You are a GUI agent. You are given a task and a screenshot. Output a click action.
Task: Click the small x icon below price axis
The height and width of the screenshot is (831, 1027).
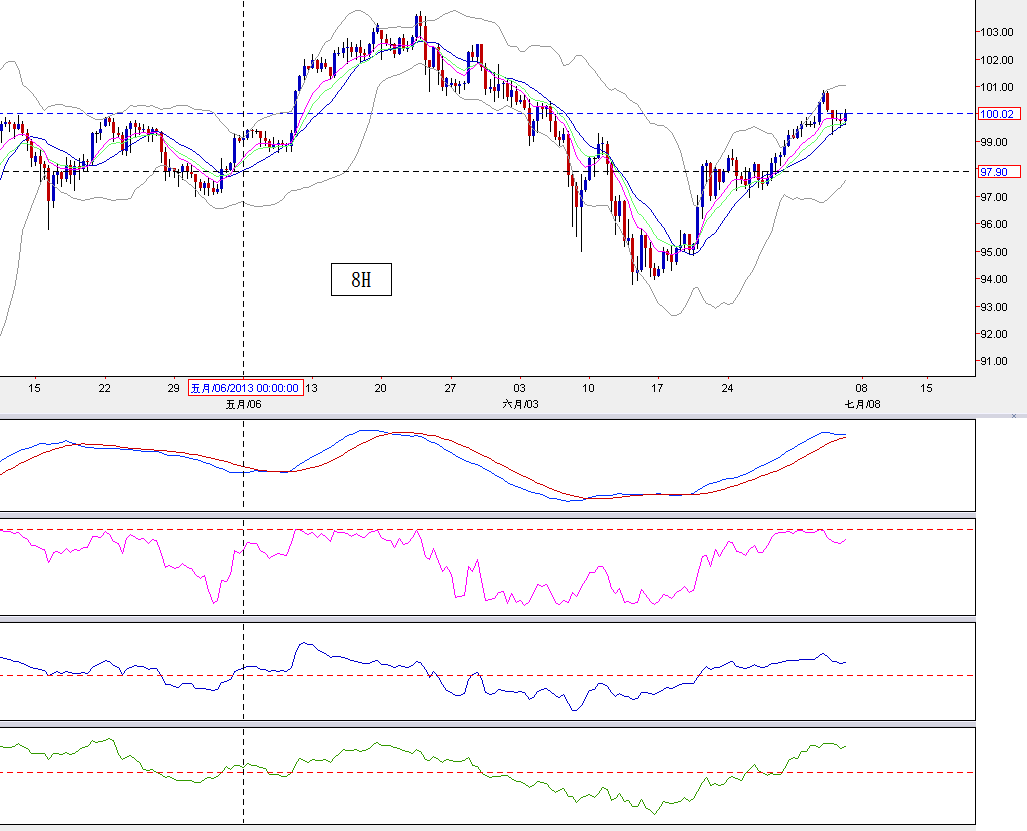pyautogui.click(x=1015, y=414)
